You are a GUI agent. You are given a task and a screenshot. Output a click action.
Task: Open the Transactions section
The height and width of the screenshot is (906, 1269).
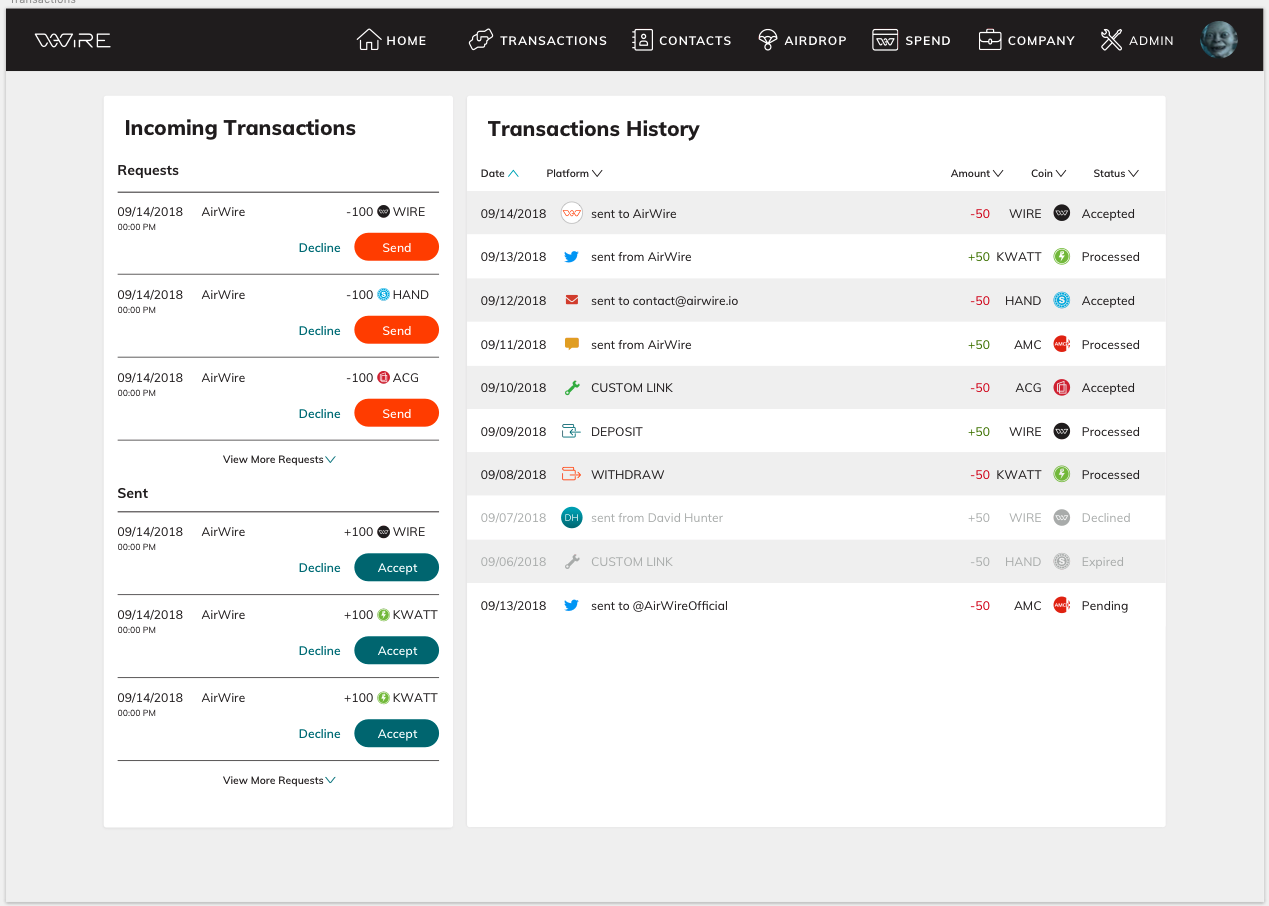(x=538, y=40)
